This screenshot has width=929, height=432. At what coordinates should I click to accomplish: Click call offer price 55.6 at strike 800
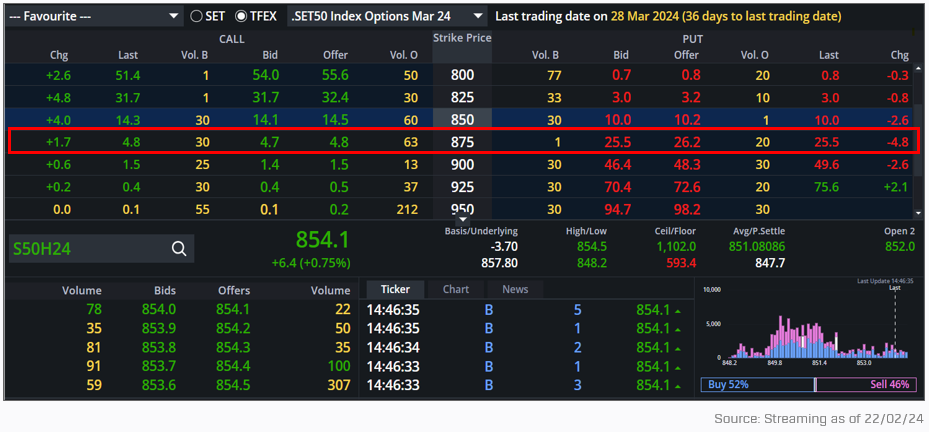coord(335,75)
